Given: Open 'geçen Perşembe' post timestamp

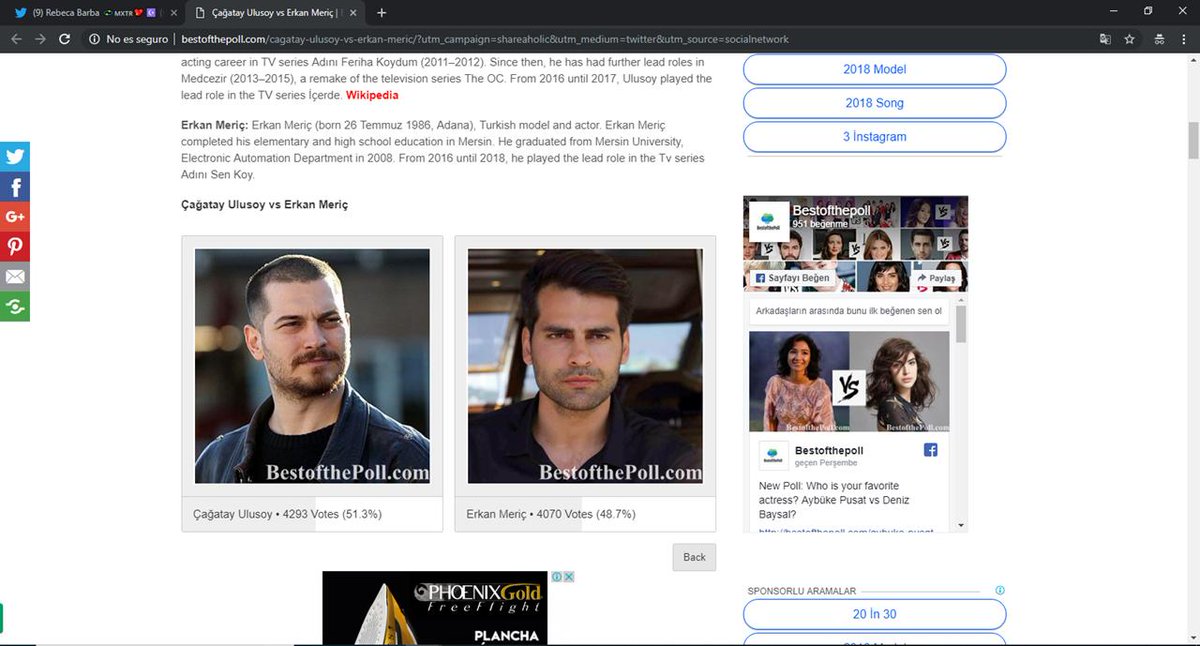Looking at the screenshot, I should click(x=826, y=465).
